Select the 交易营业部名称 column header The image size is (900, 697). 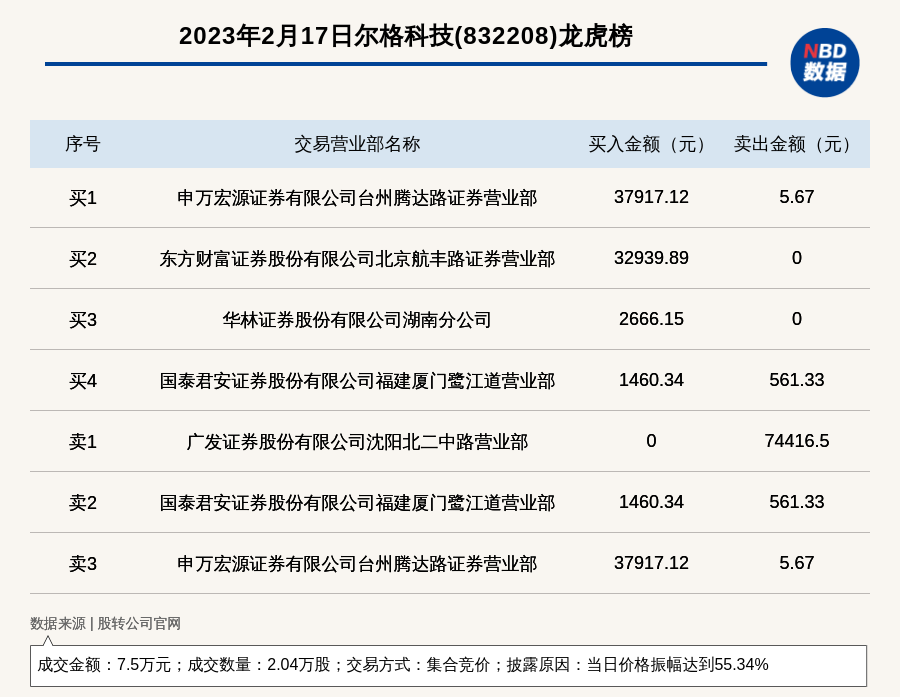pos(357,144)
